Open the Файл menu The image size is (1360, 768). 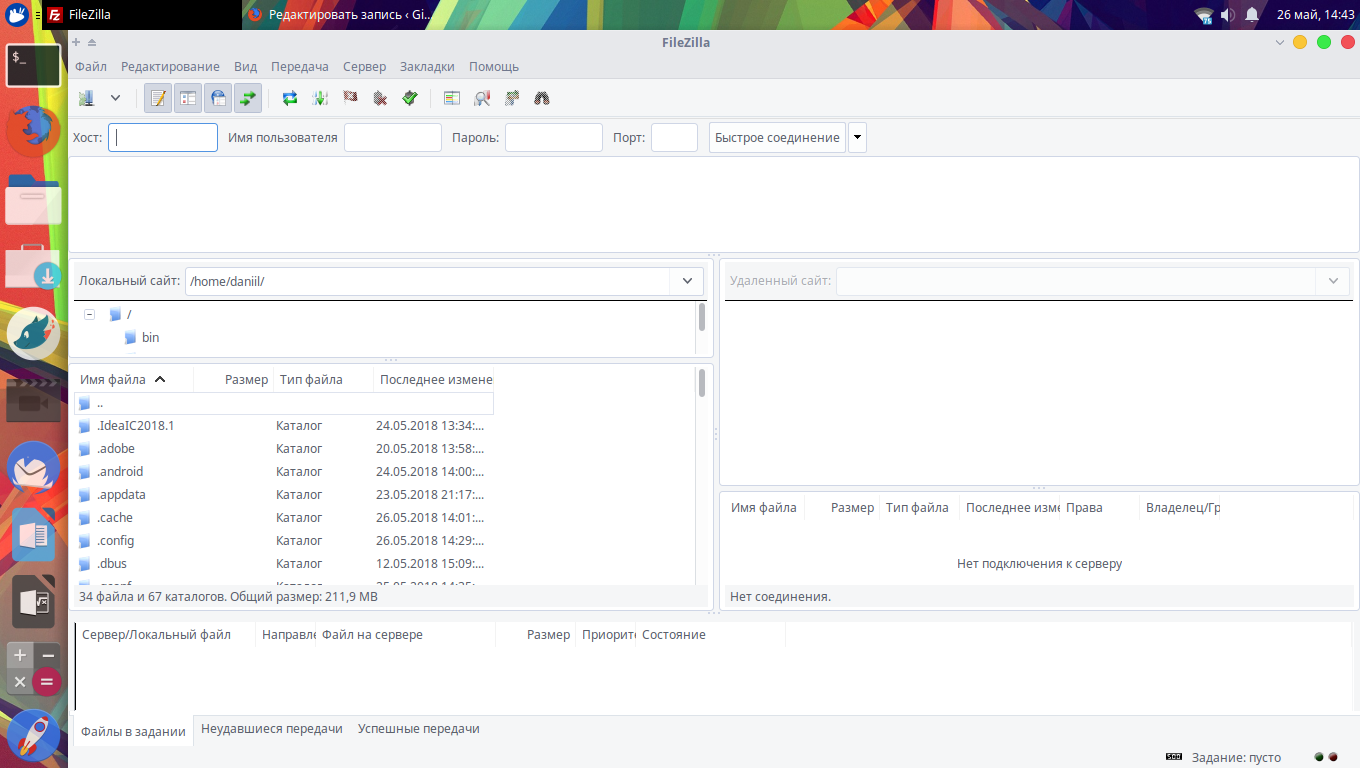pyautogui.click(x=91, y=66)
